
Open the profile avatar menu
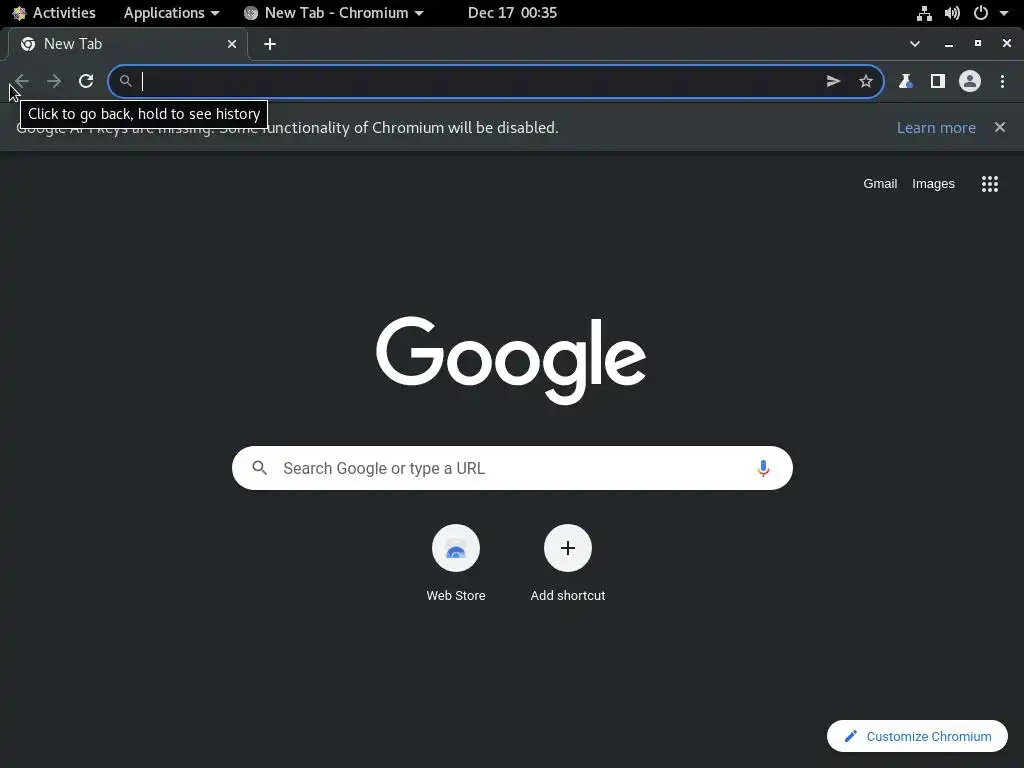click(970, 81)
